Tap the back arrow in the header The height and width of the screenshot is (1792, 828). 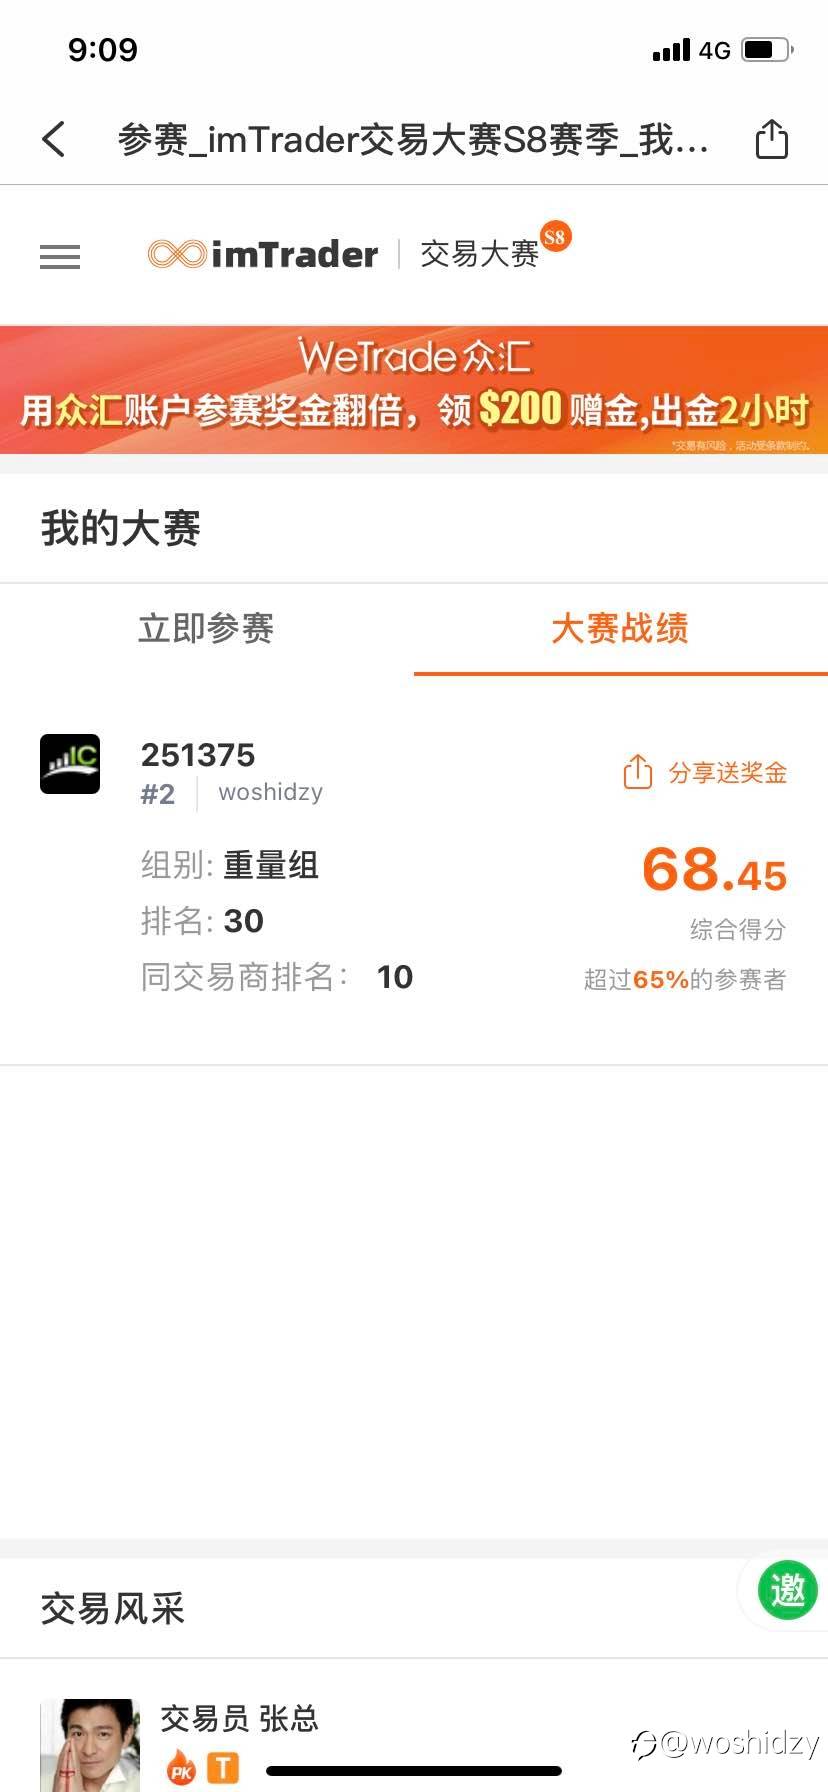(54, 139)
